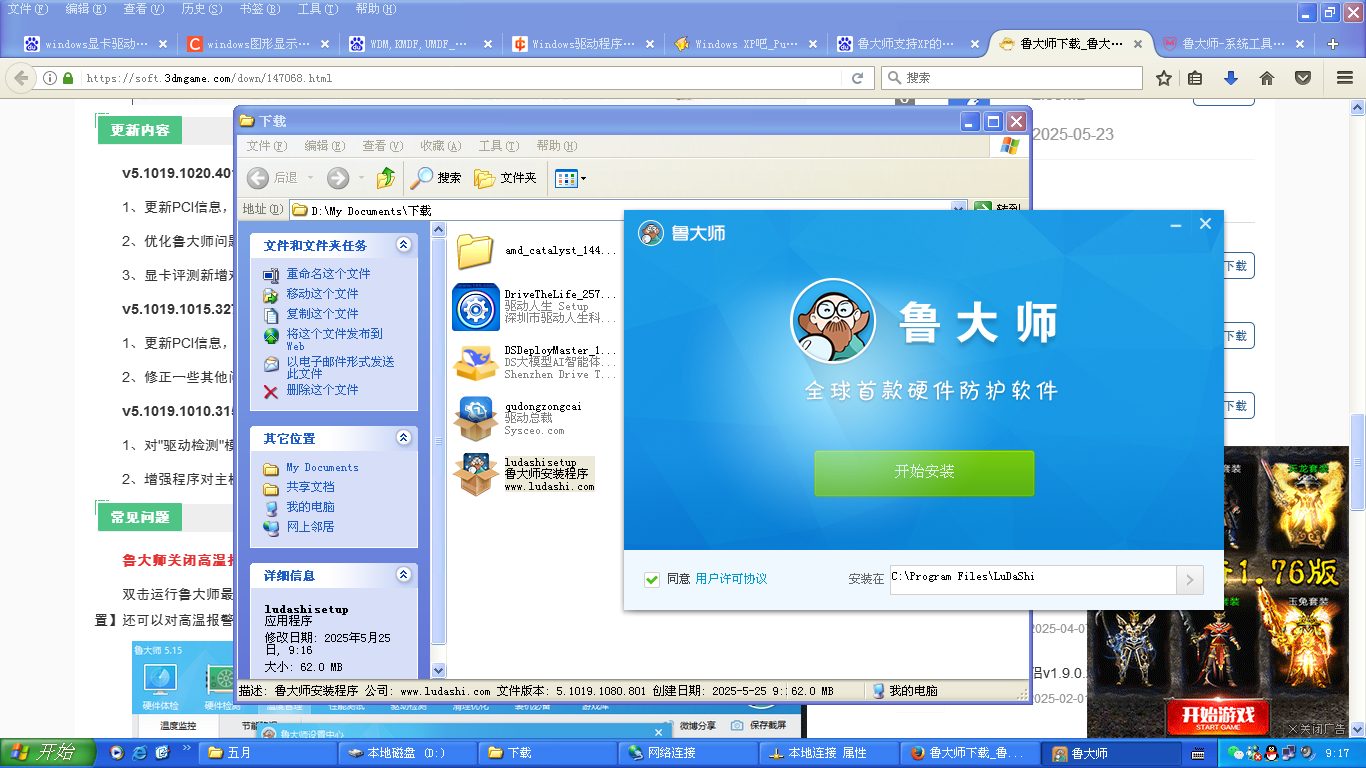The width and height of the screenshot is (1366, 768).
Task: Switch to 鲁大师-系统工具 browser tab
Action: [1233, 44]
